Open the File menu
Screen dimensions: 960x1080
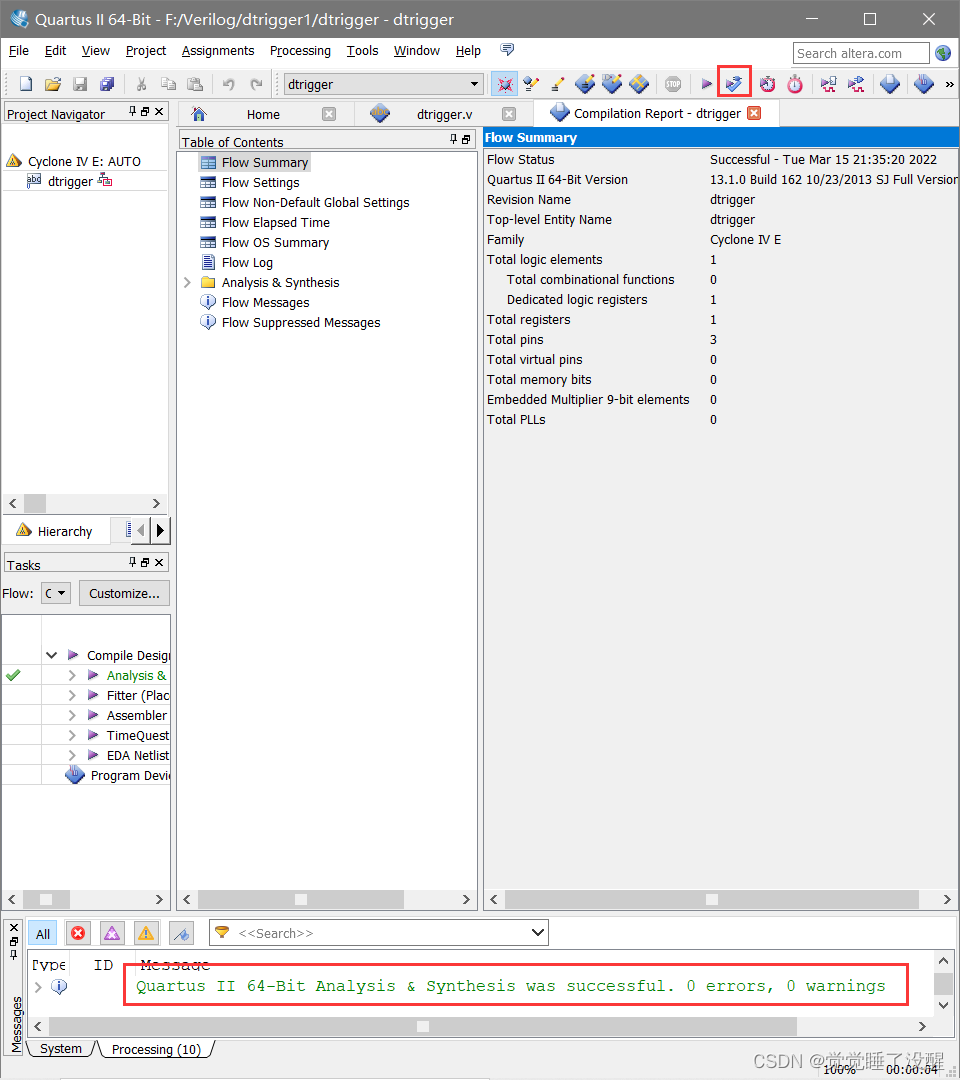(x=19, y=50)
